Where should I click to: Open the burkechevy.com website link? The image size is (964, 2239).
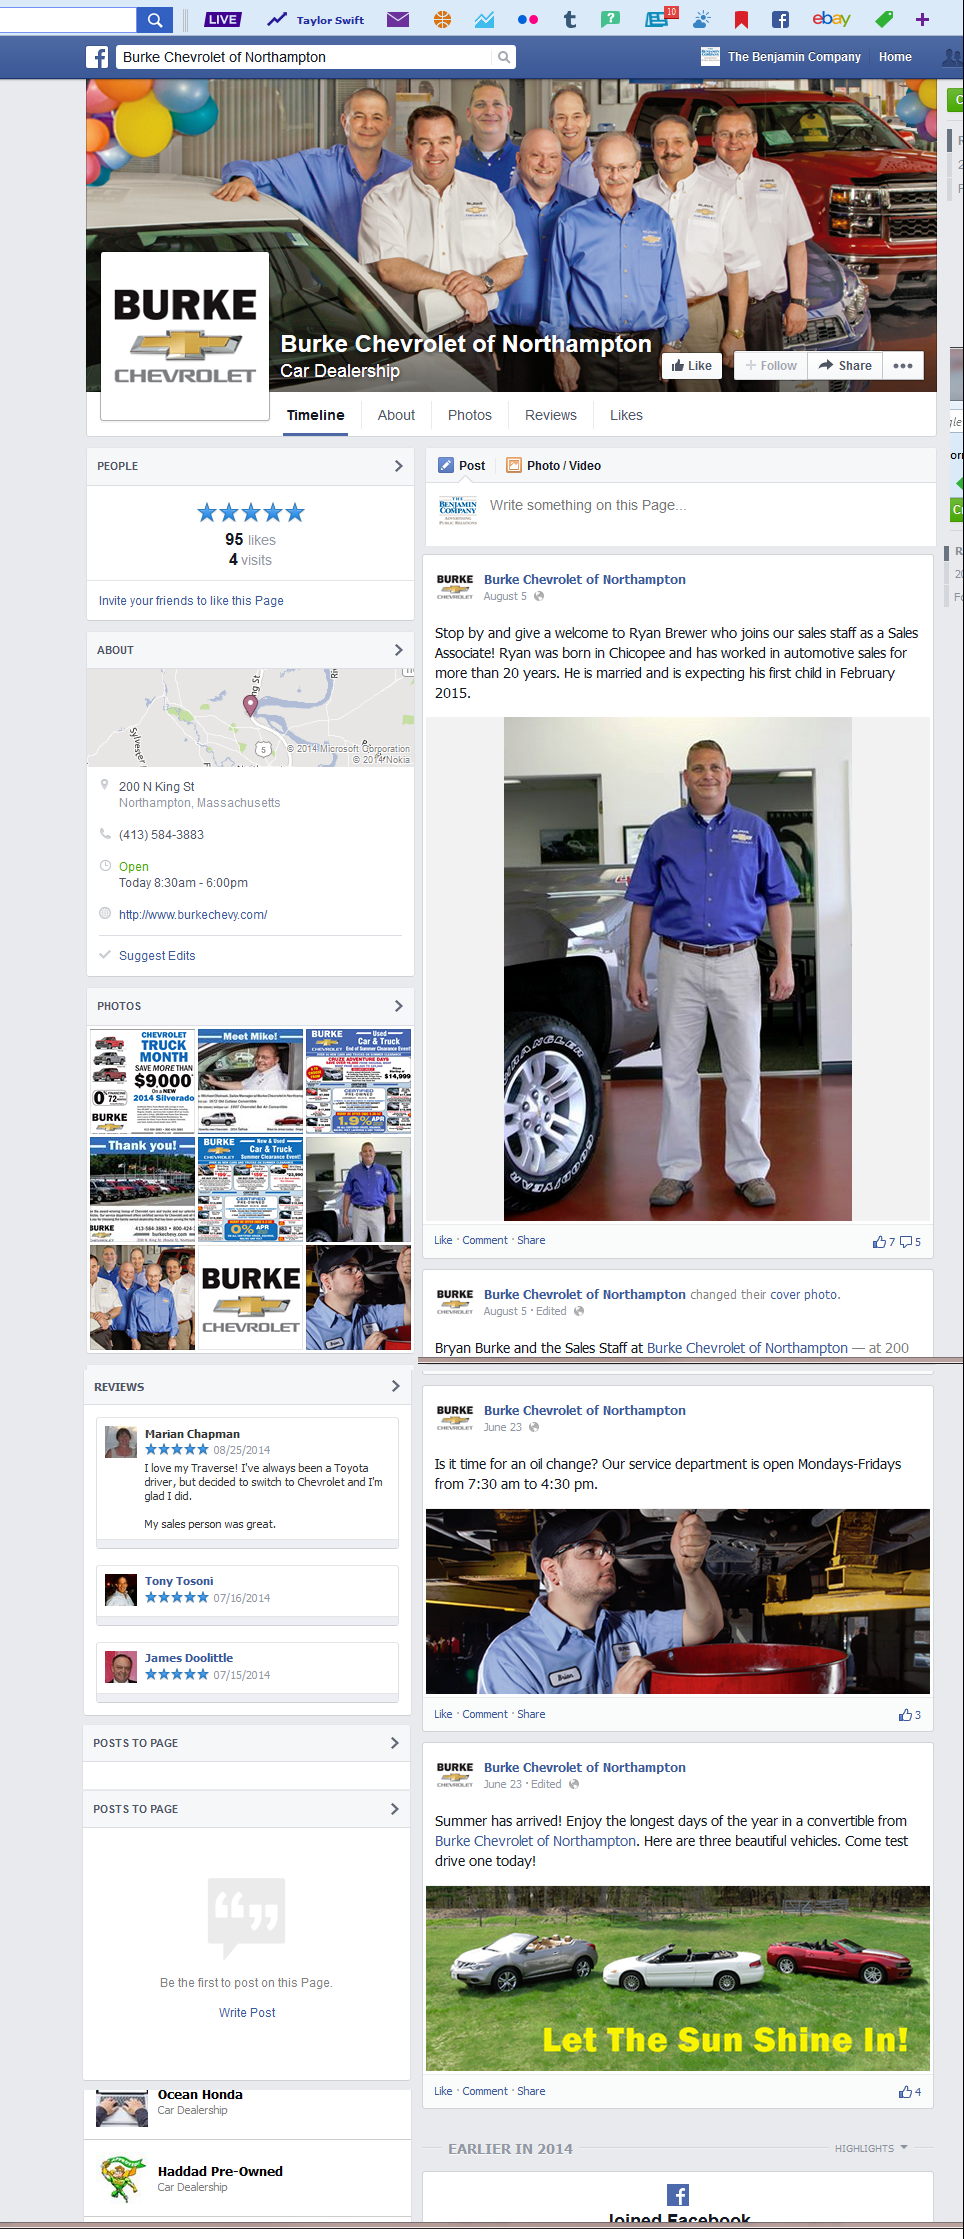click(193, 915)
